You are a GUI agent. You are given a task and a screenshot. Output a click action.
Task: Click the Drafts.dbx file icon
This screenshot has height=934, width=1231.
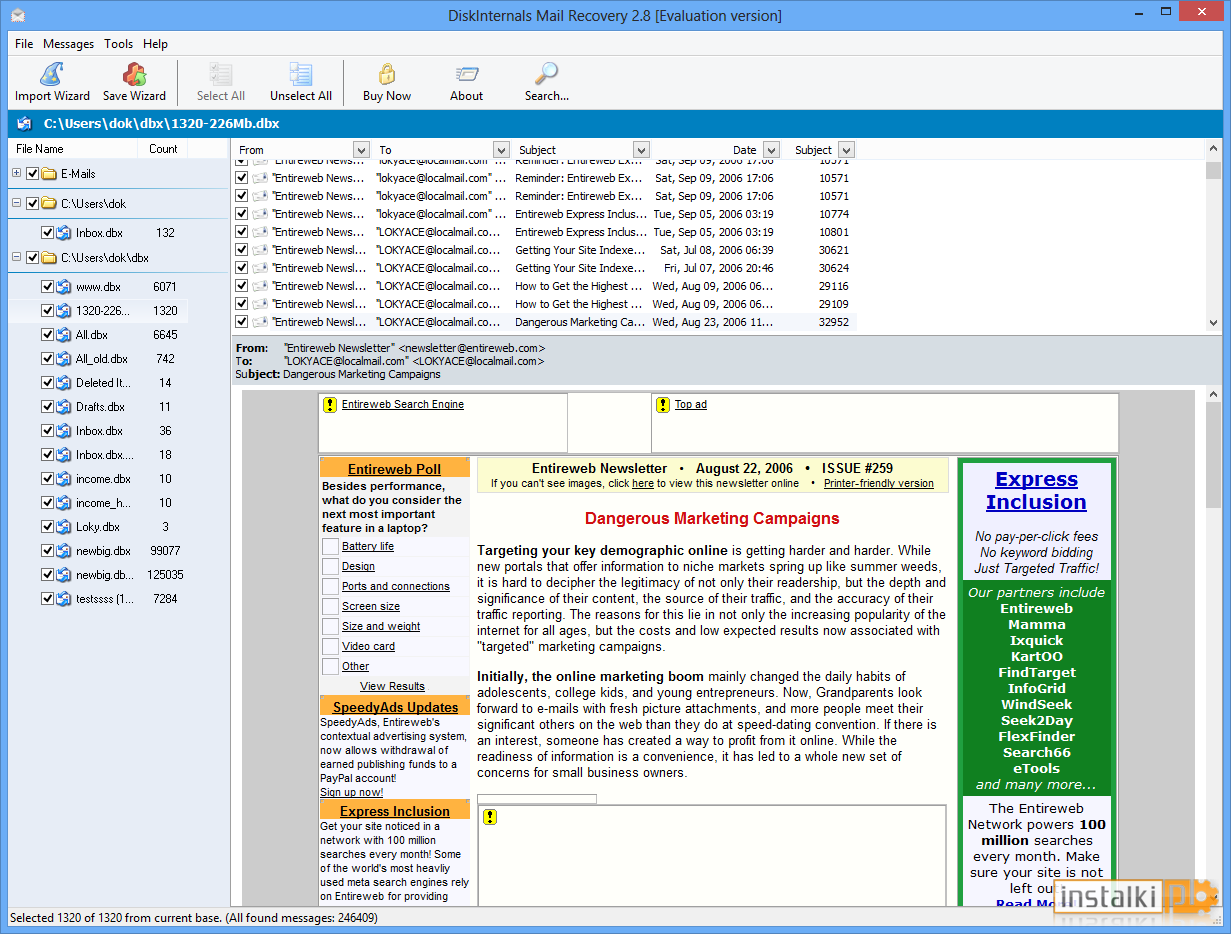tap(63, 407)
